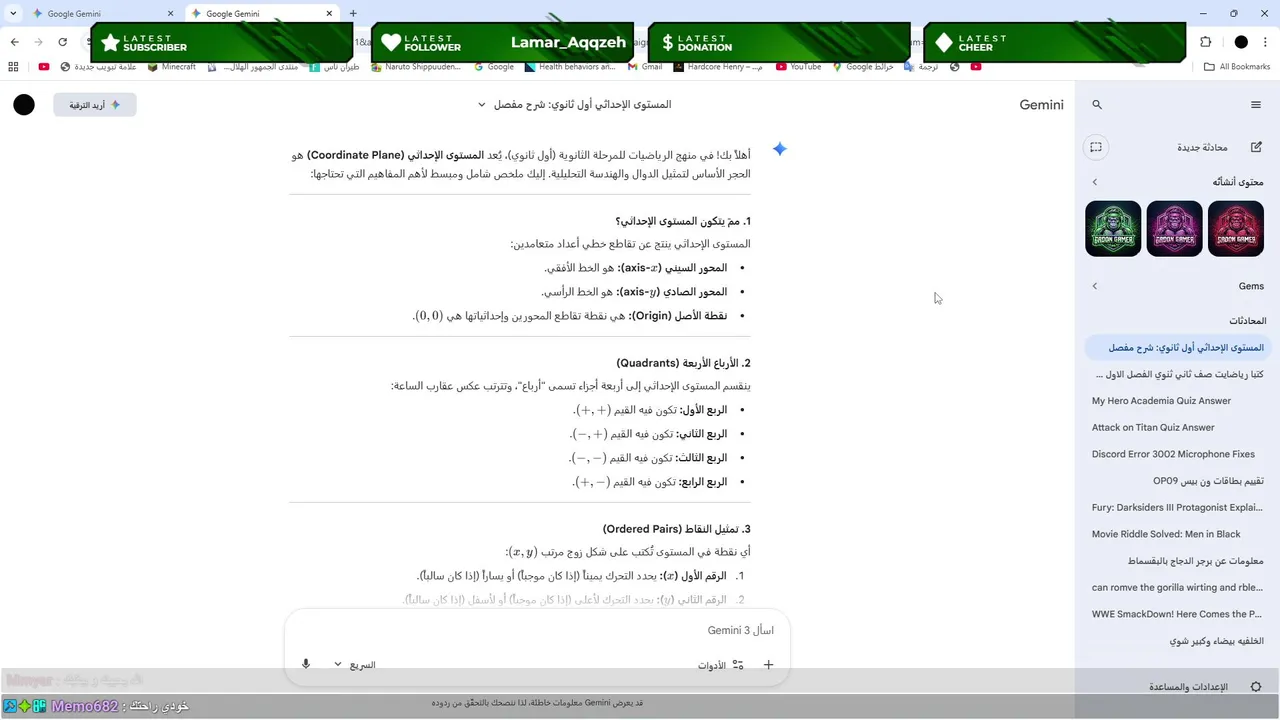Click the browser forward arrow

[38, 42]
